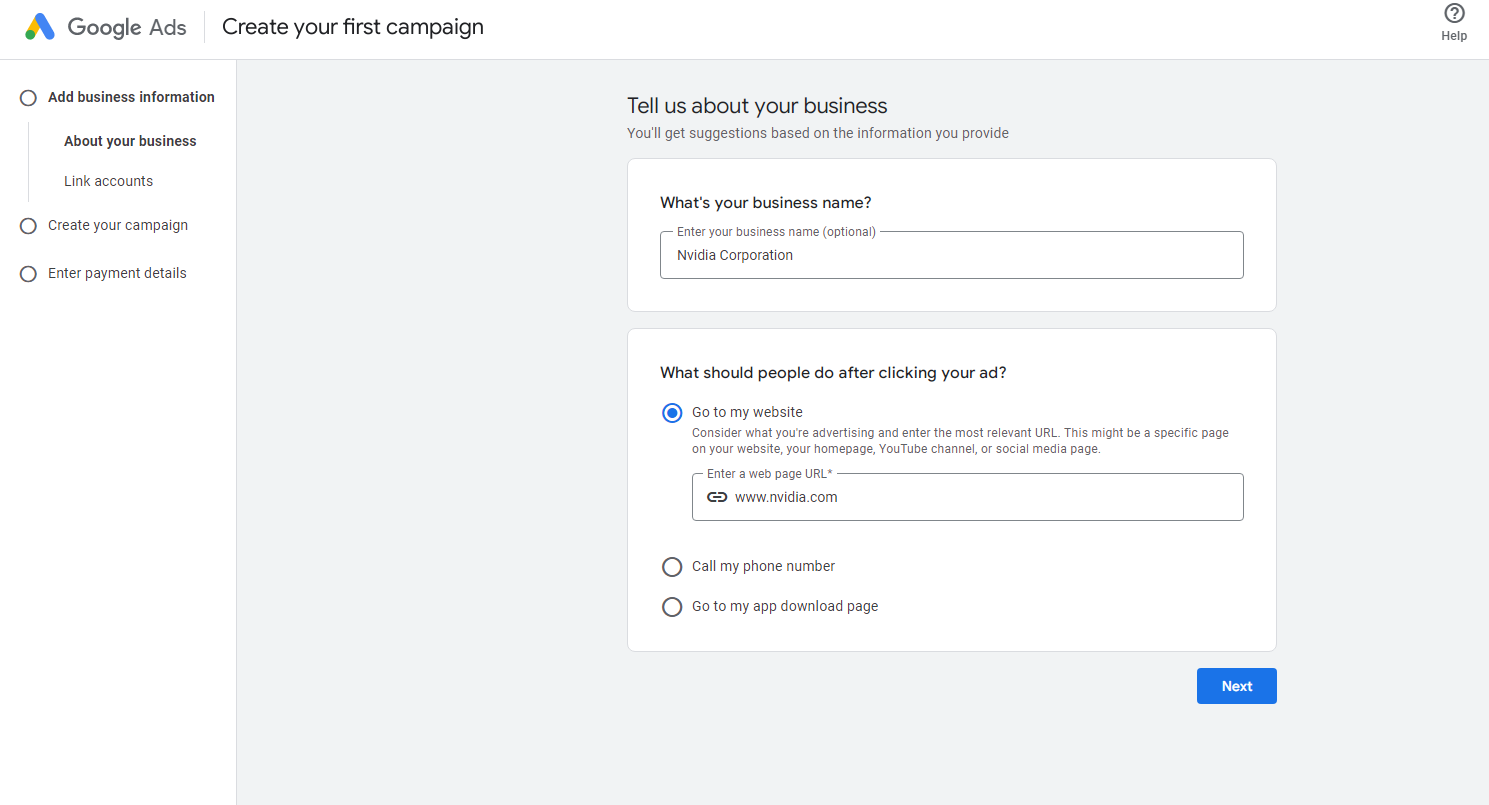Click the www.nvidia.com URL text

click(x=784, y=496)
